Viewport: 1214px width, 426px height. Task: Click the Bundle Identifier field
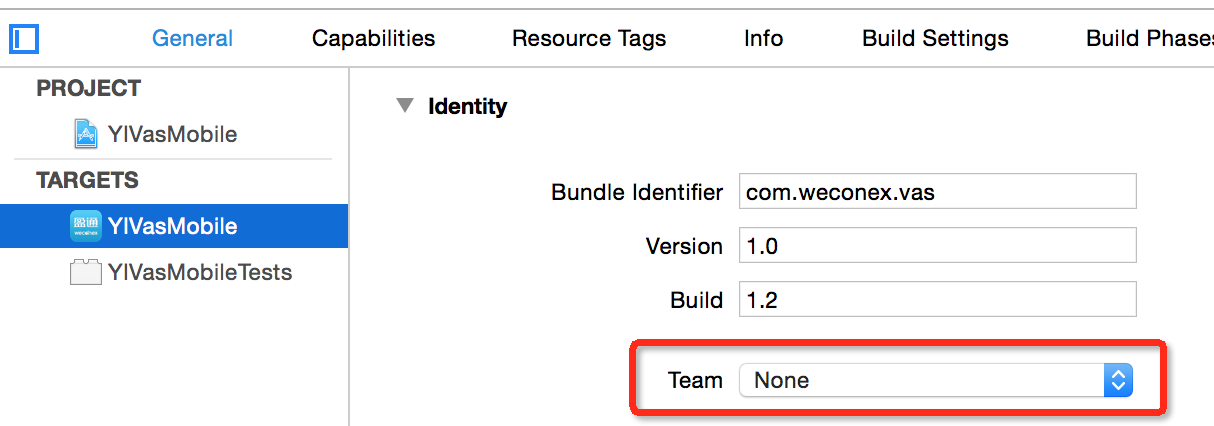coord(937,191)
